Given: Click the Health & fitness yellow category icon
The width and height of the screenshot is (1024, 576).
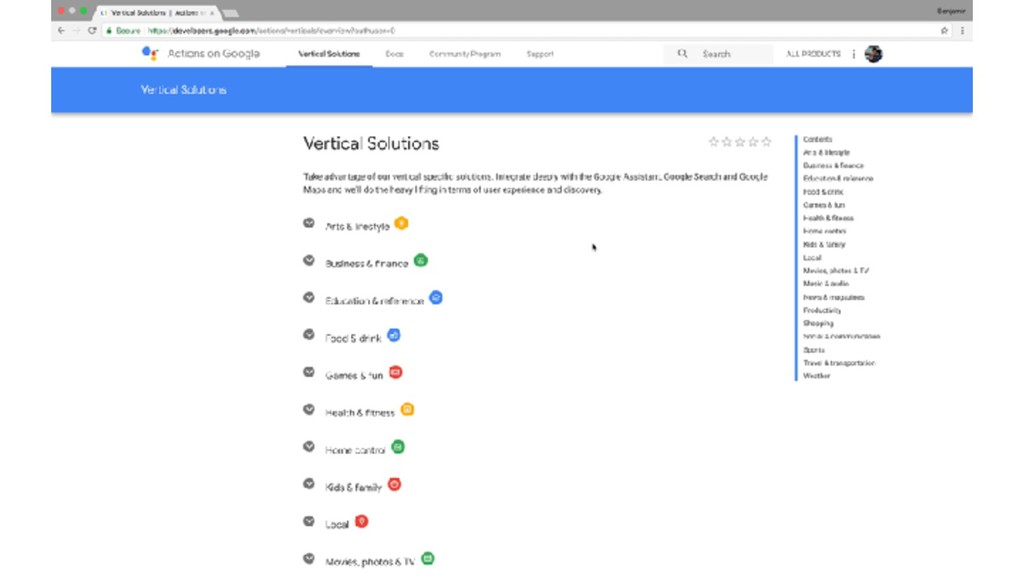Looking at the screenshot, I should click(x=408, y=409).
